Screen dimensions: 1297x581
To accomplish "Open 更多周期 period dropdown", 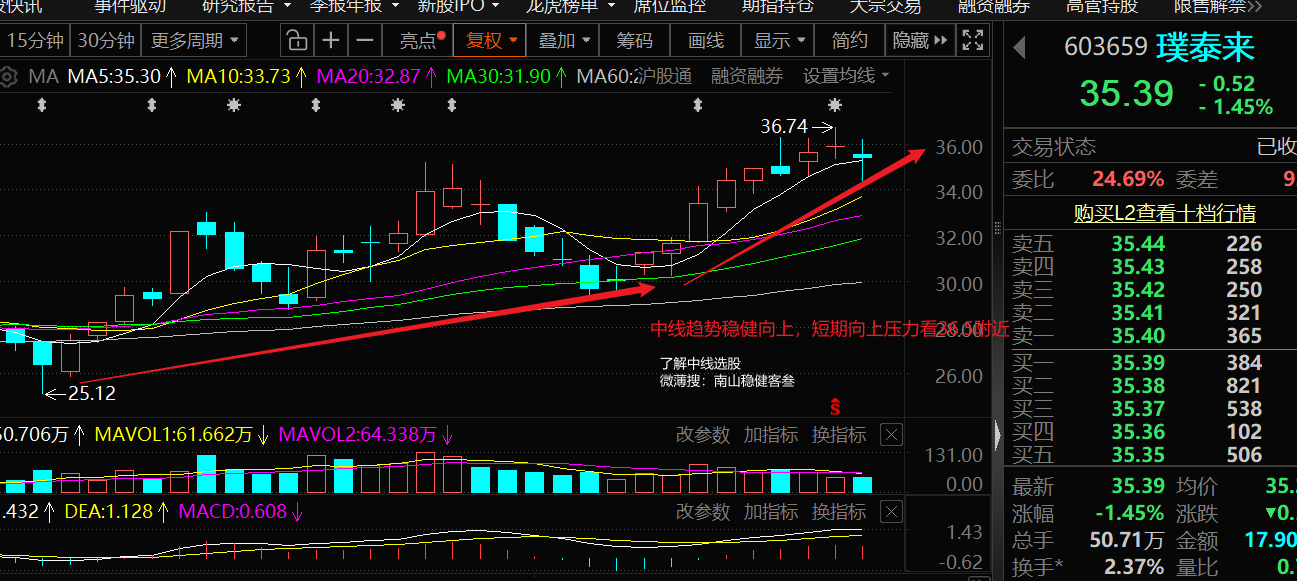I will coord(195,41).
